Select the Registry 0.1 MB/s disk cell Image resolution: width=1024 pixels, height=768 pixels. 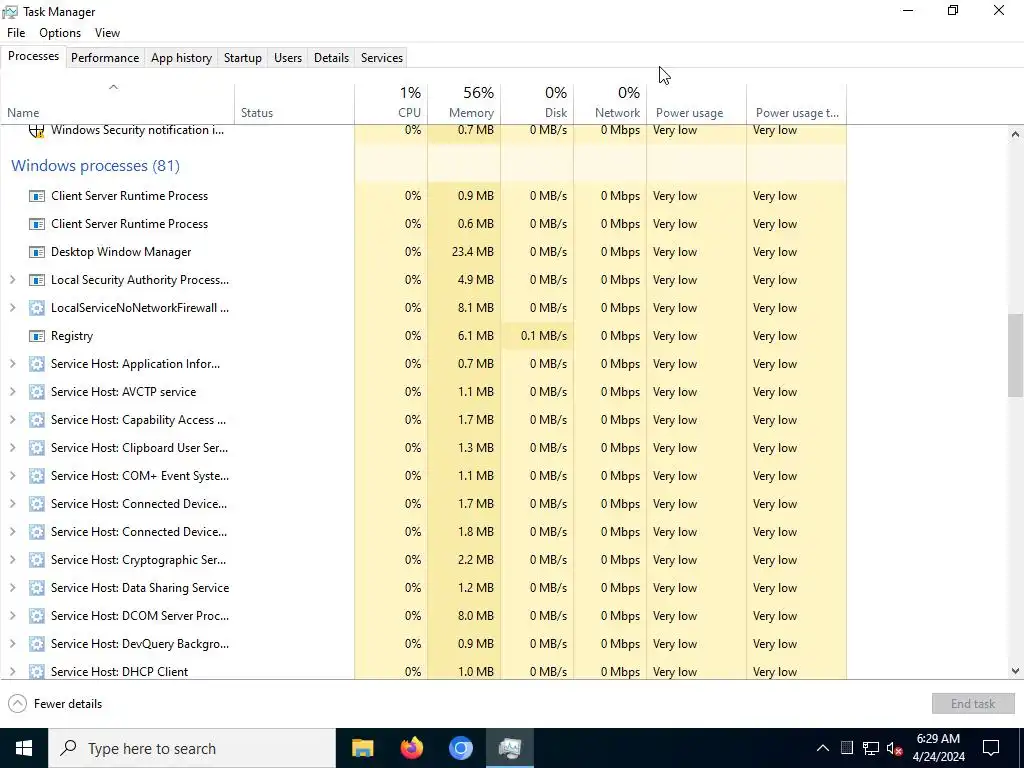tap(537, 336)
